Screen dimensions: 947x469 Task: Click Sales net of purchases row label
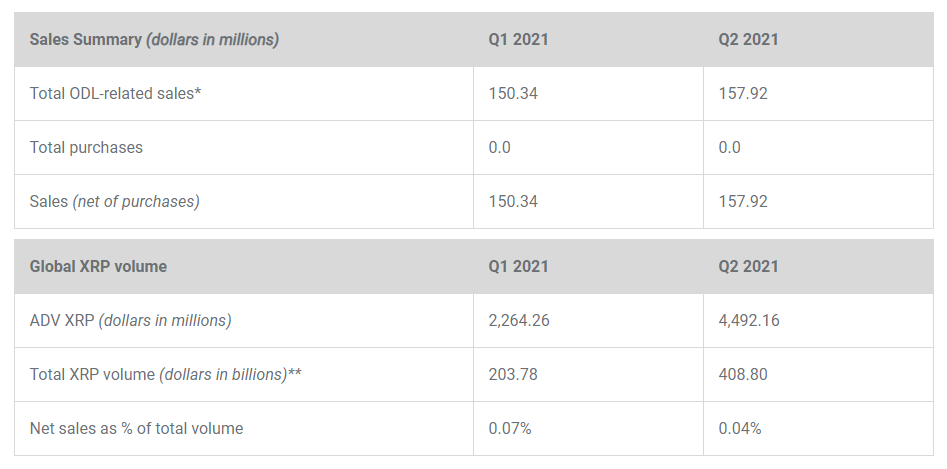[x=114, y=202]
